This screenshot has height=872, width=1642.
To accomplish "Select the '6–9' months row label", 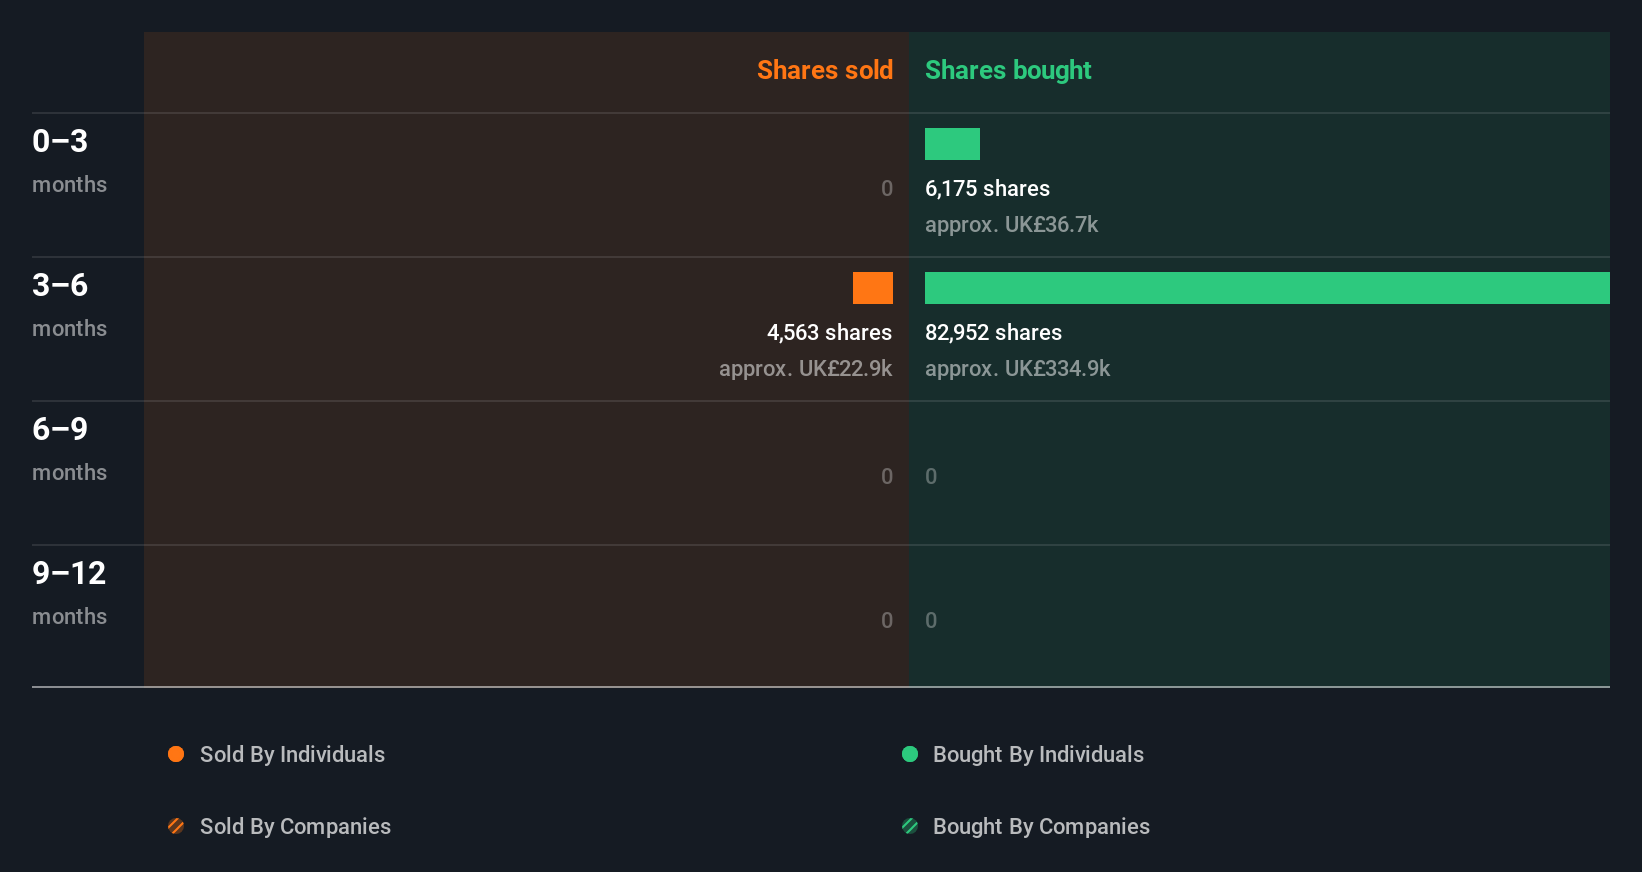I will pos(60,429).
